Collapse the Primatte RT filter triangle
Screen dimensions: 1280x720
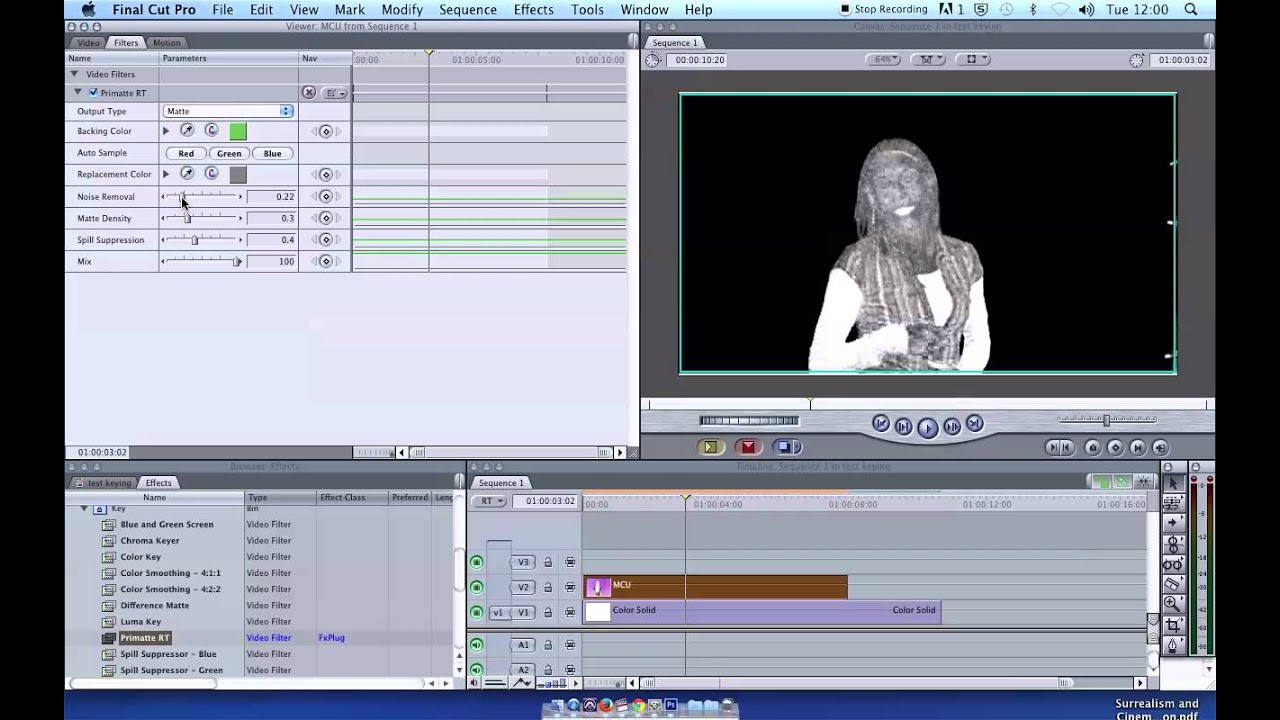tap(78, 93)
